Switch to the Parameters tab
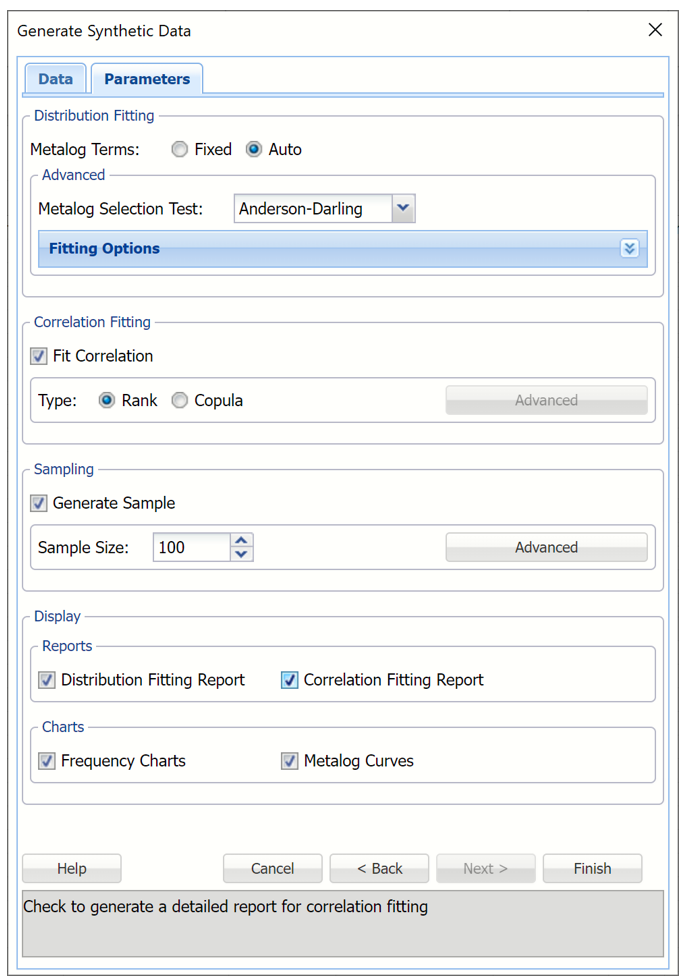The height and width of the screenshot is (976, 679). pyautogui.click(x=146, y=78)
